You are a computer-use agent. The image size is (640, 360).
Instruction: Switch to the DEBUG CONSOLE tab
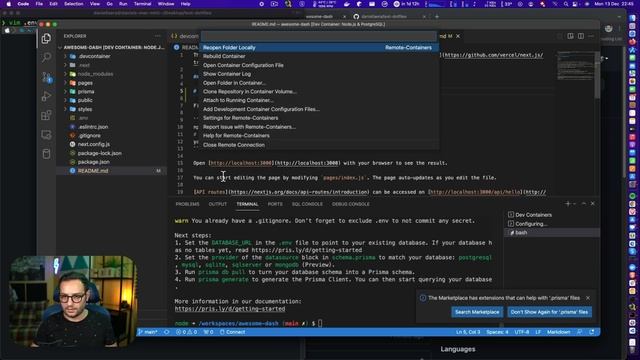pos(351,204)
